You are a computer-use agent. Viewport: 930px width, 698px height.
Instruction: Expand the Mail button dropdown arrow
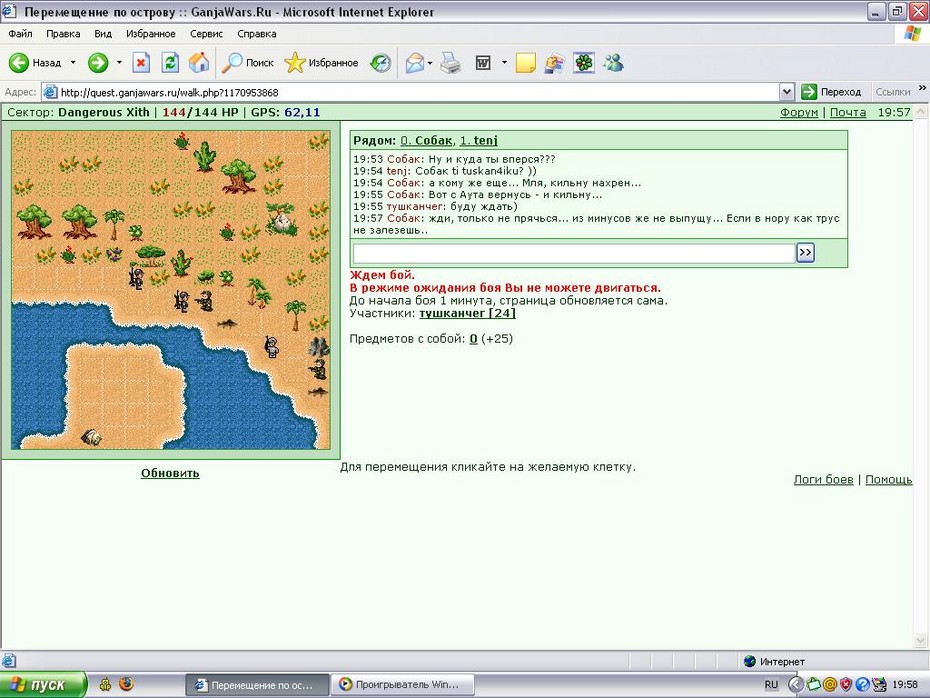tap(430, 62)
